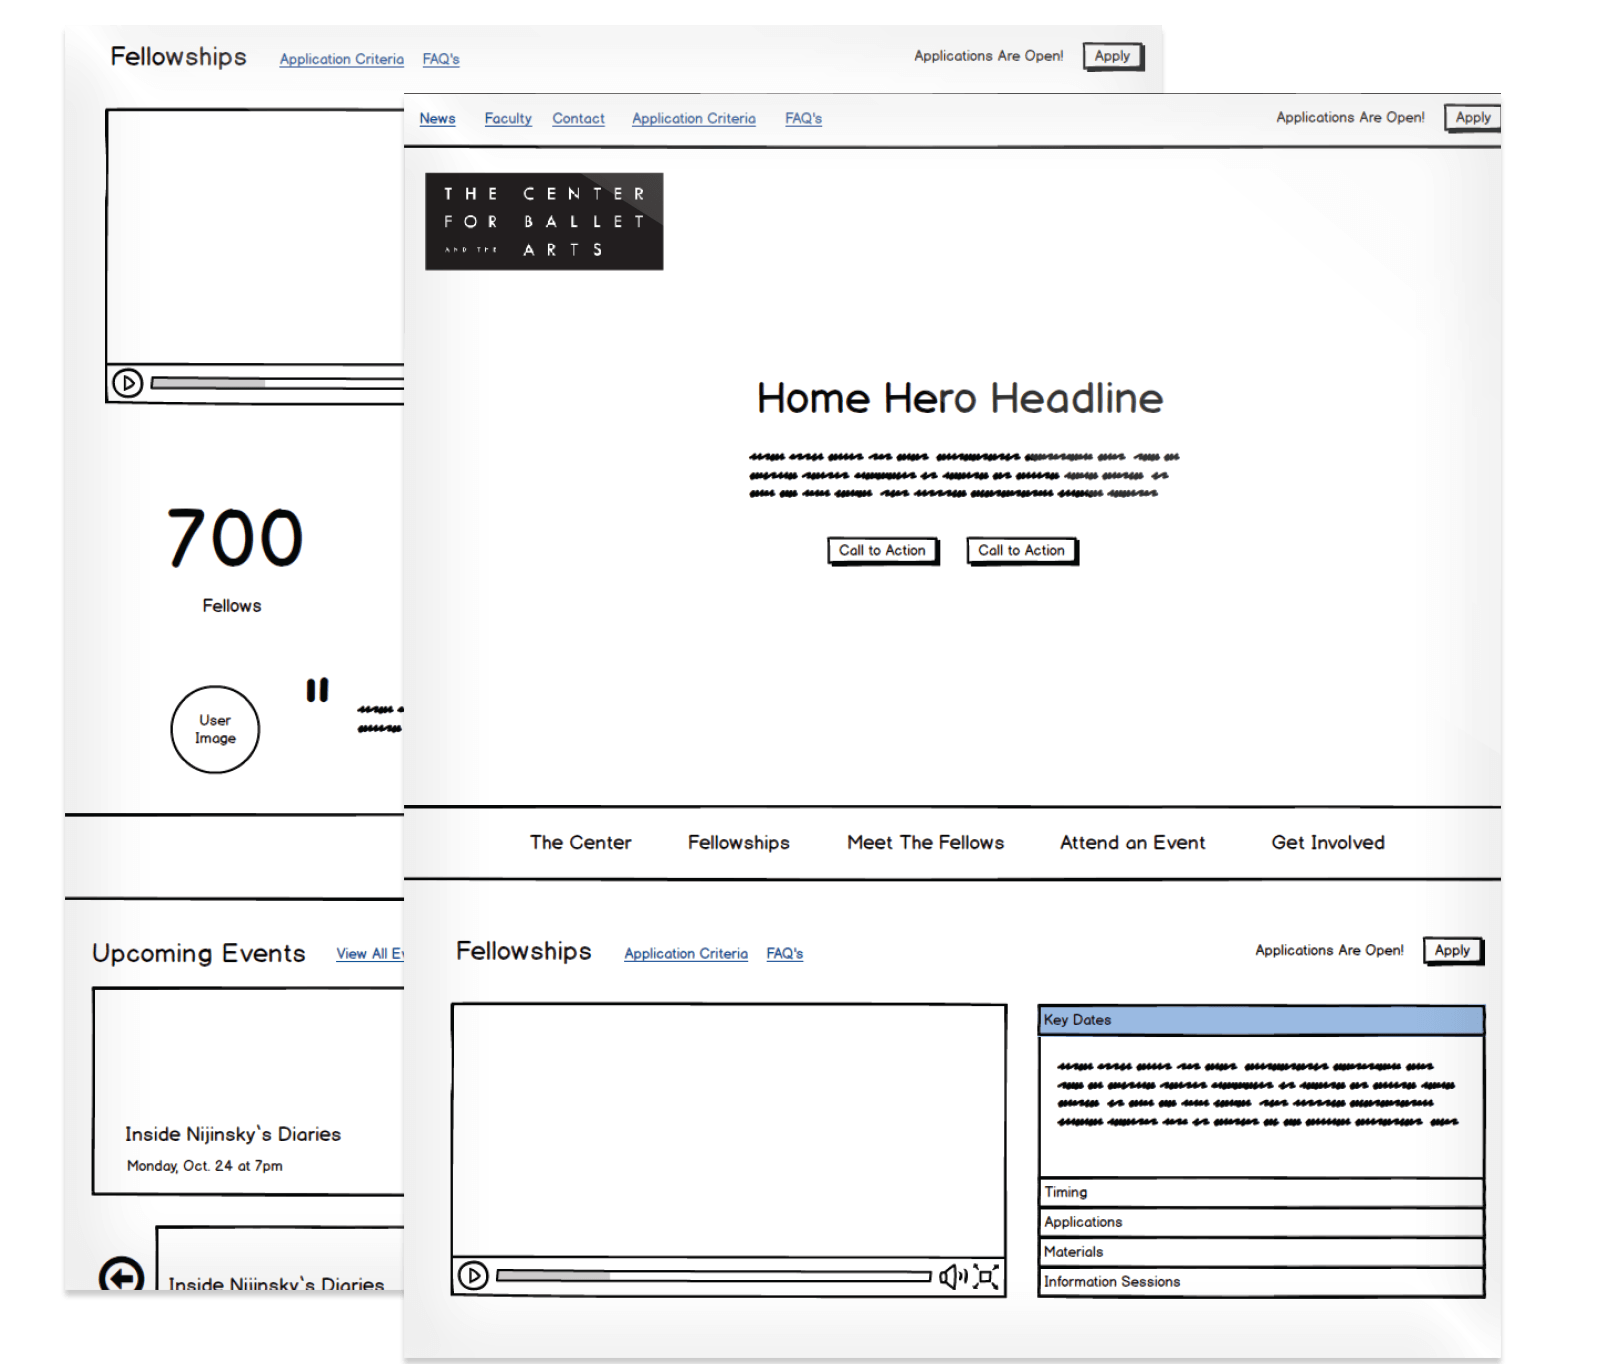The width and height of the screenshot is (1600, 1364).
Task: Open Meet The Fellows in main navigation
Action: [925, 843]
